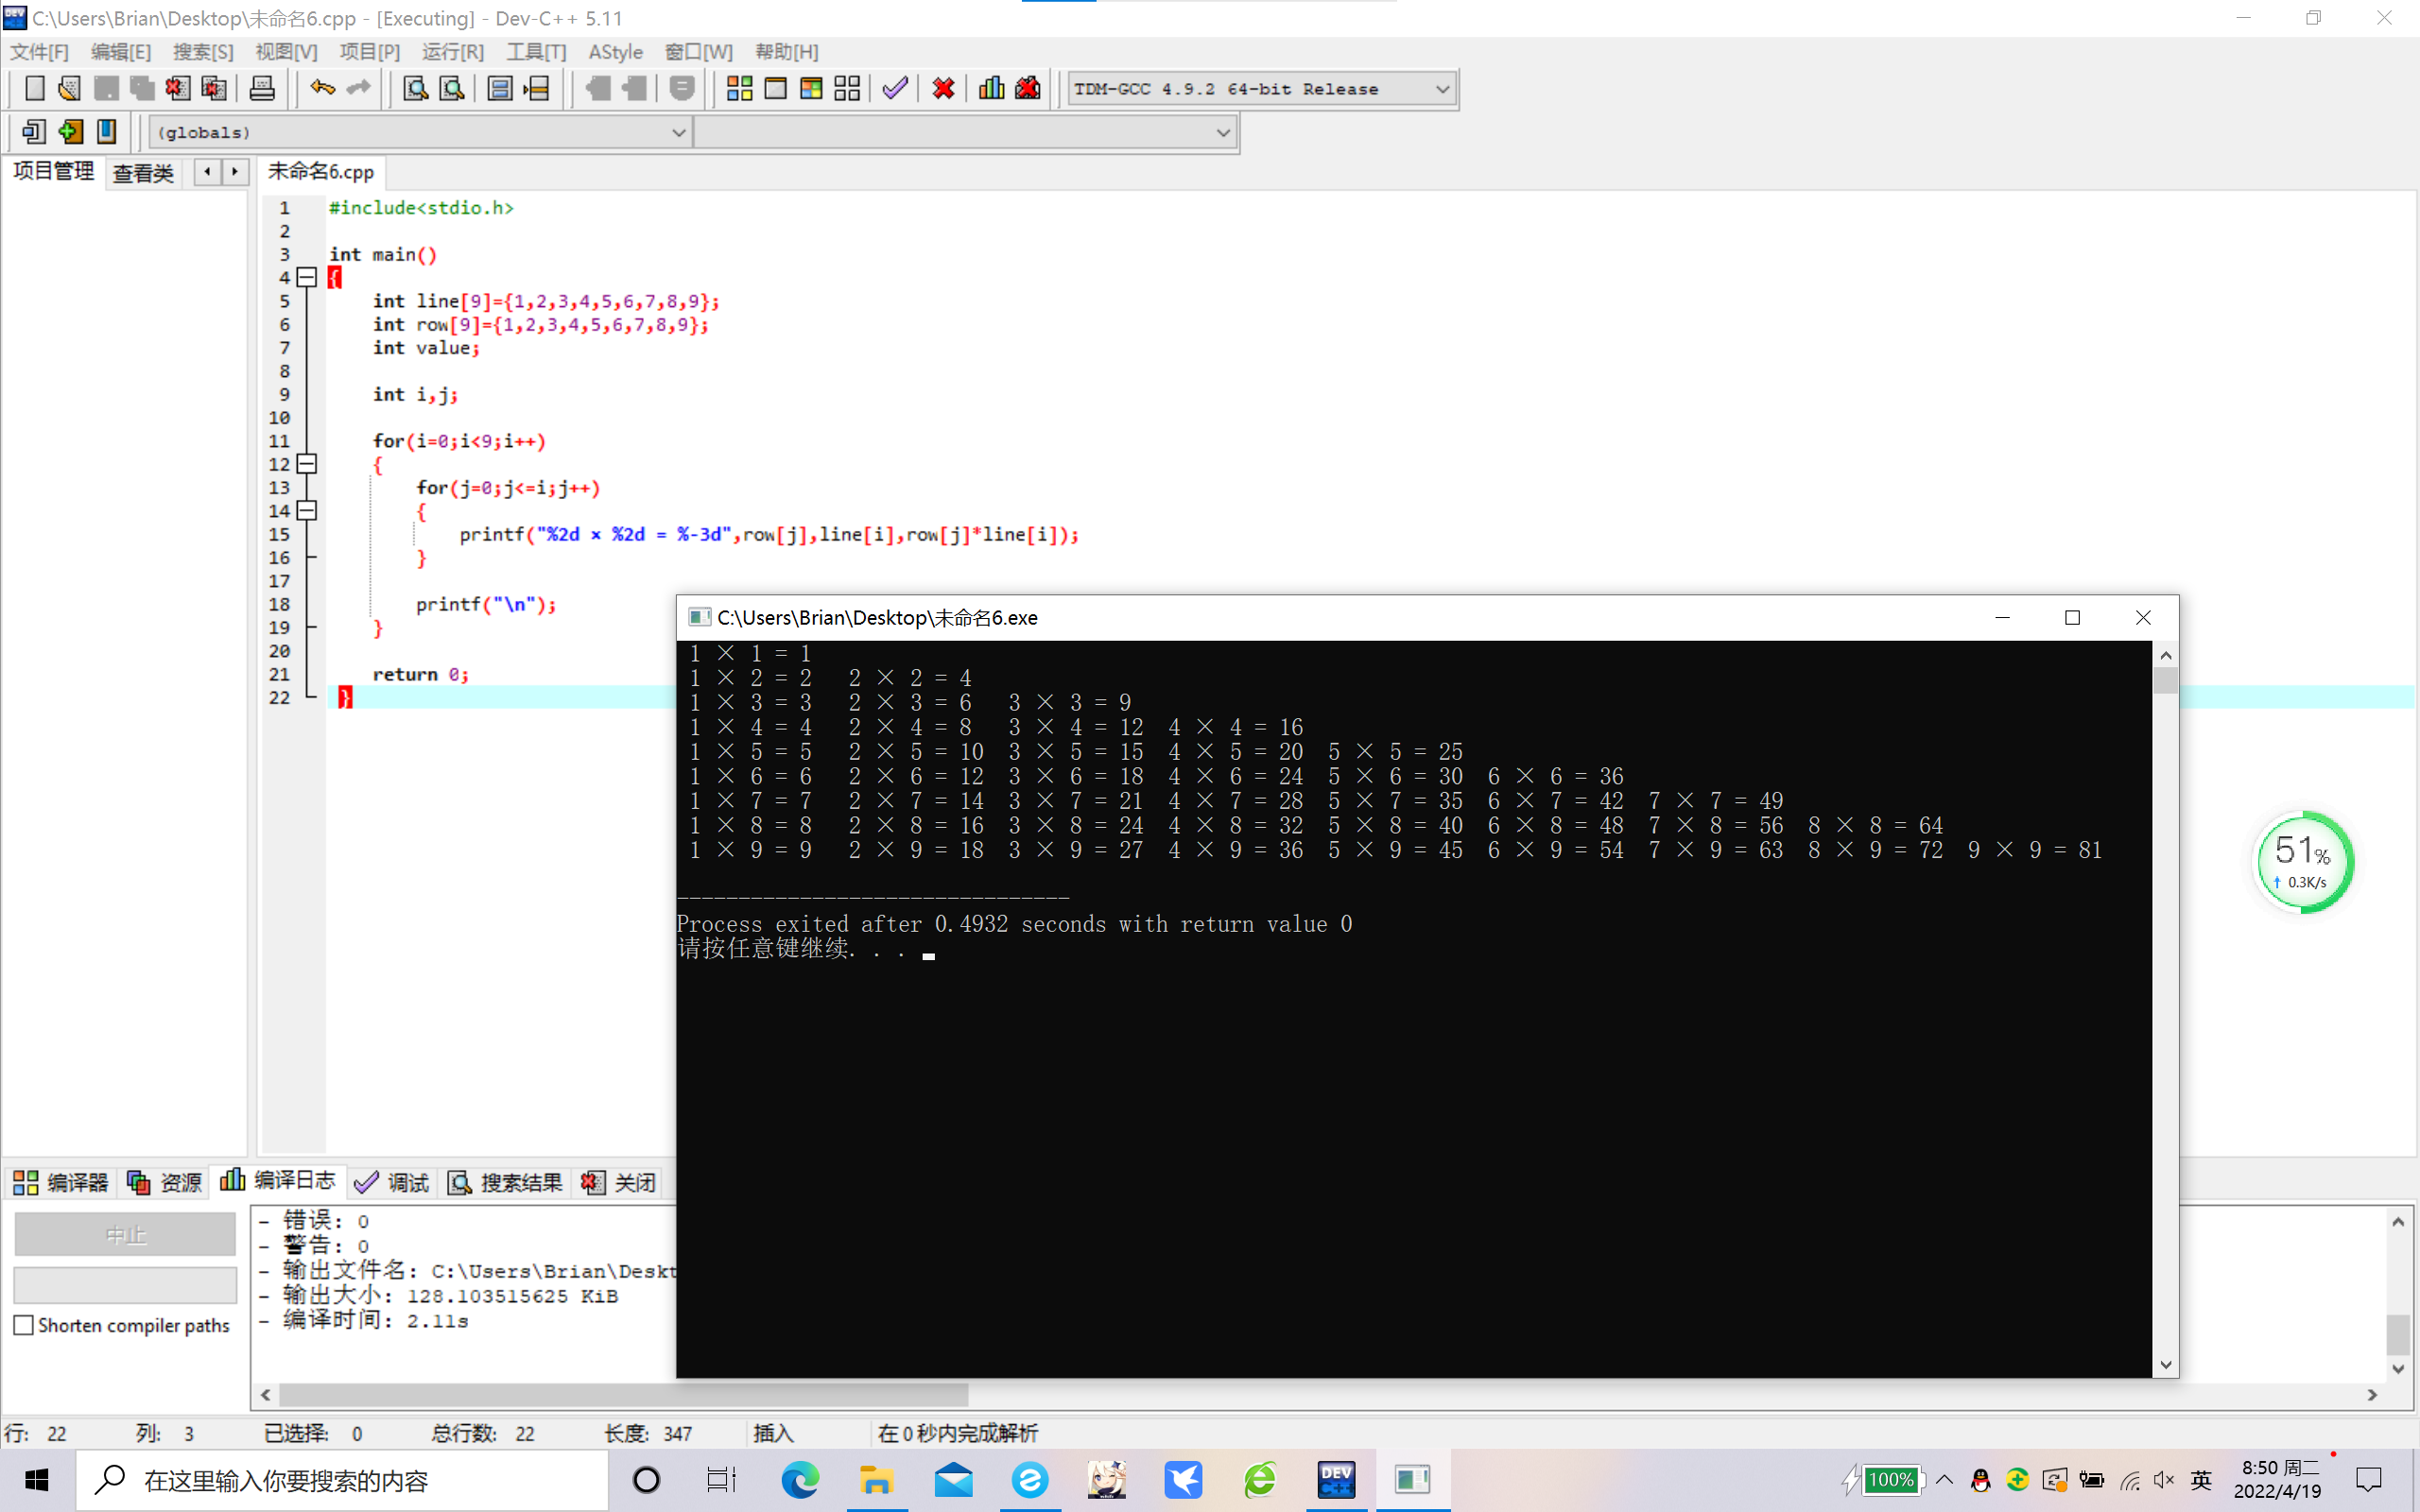Collapse the outer for-loop fold at line 12
The width and height of the screenshot is (2420, 1512).
point(308,464)
